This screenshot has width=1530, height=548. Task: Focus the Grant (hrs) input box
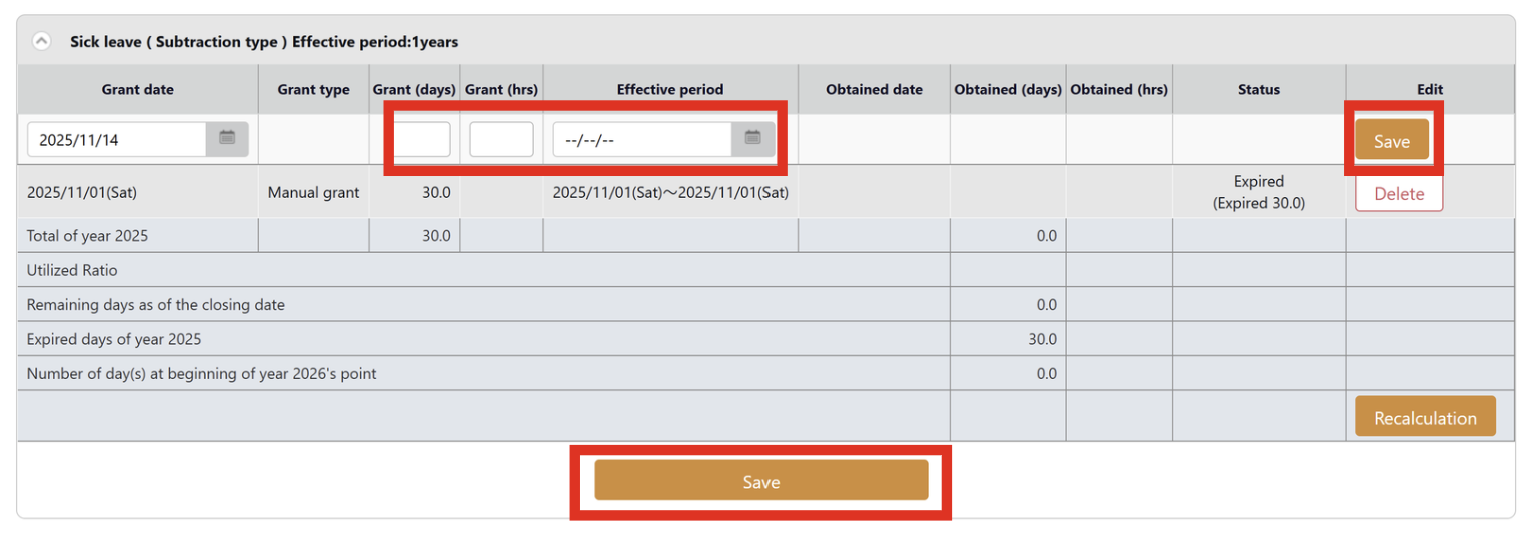[x=501, y=140]
